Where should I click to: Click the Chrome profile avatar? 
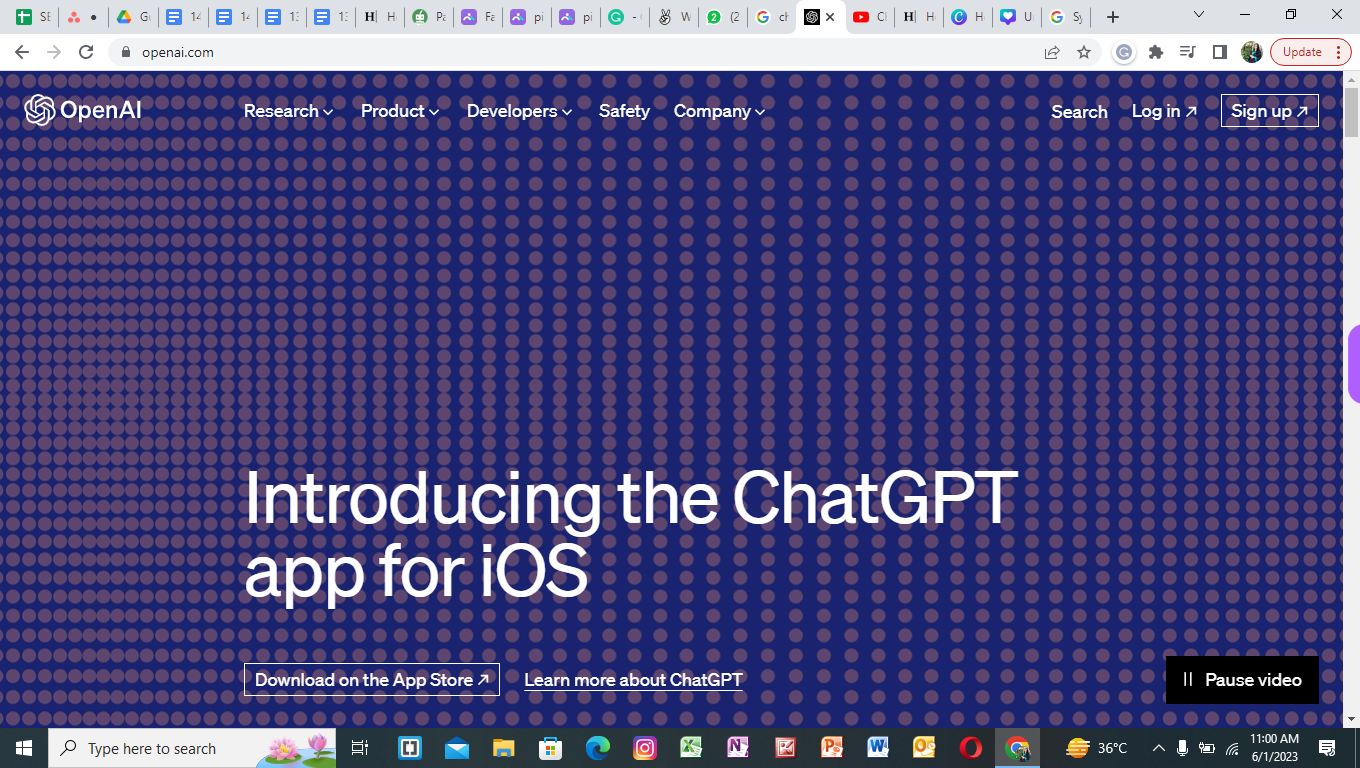(1251, 52)
